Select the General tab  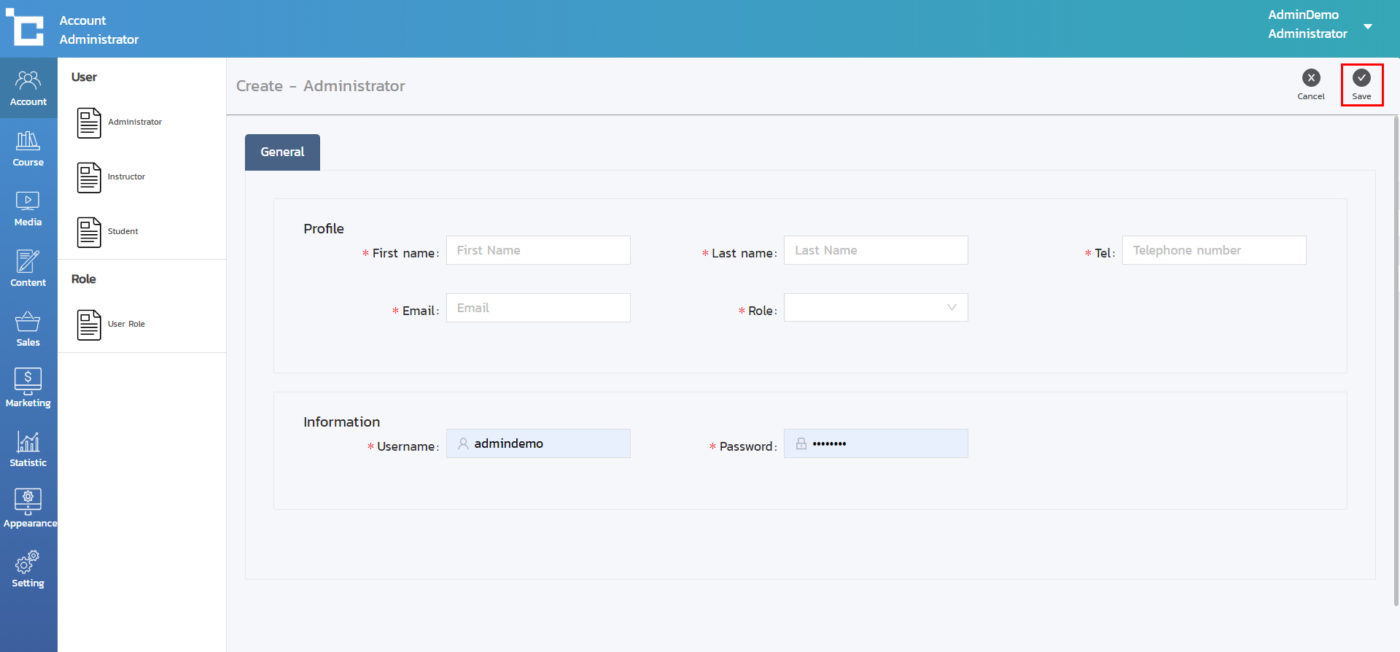pos(282,152)
